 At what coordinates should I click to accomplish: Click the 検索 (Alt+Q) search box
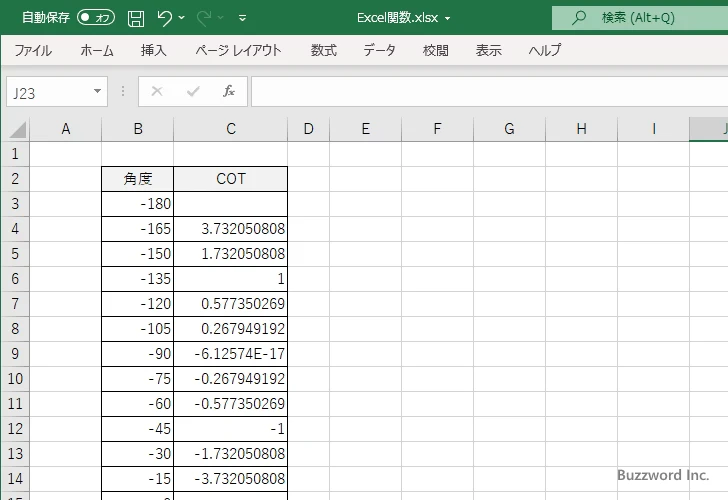point(640,18)
